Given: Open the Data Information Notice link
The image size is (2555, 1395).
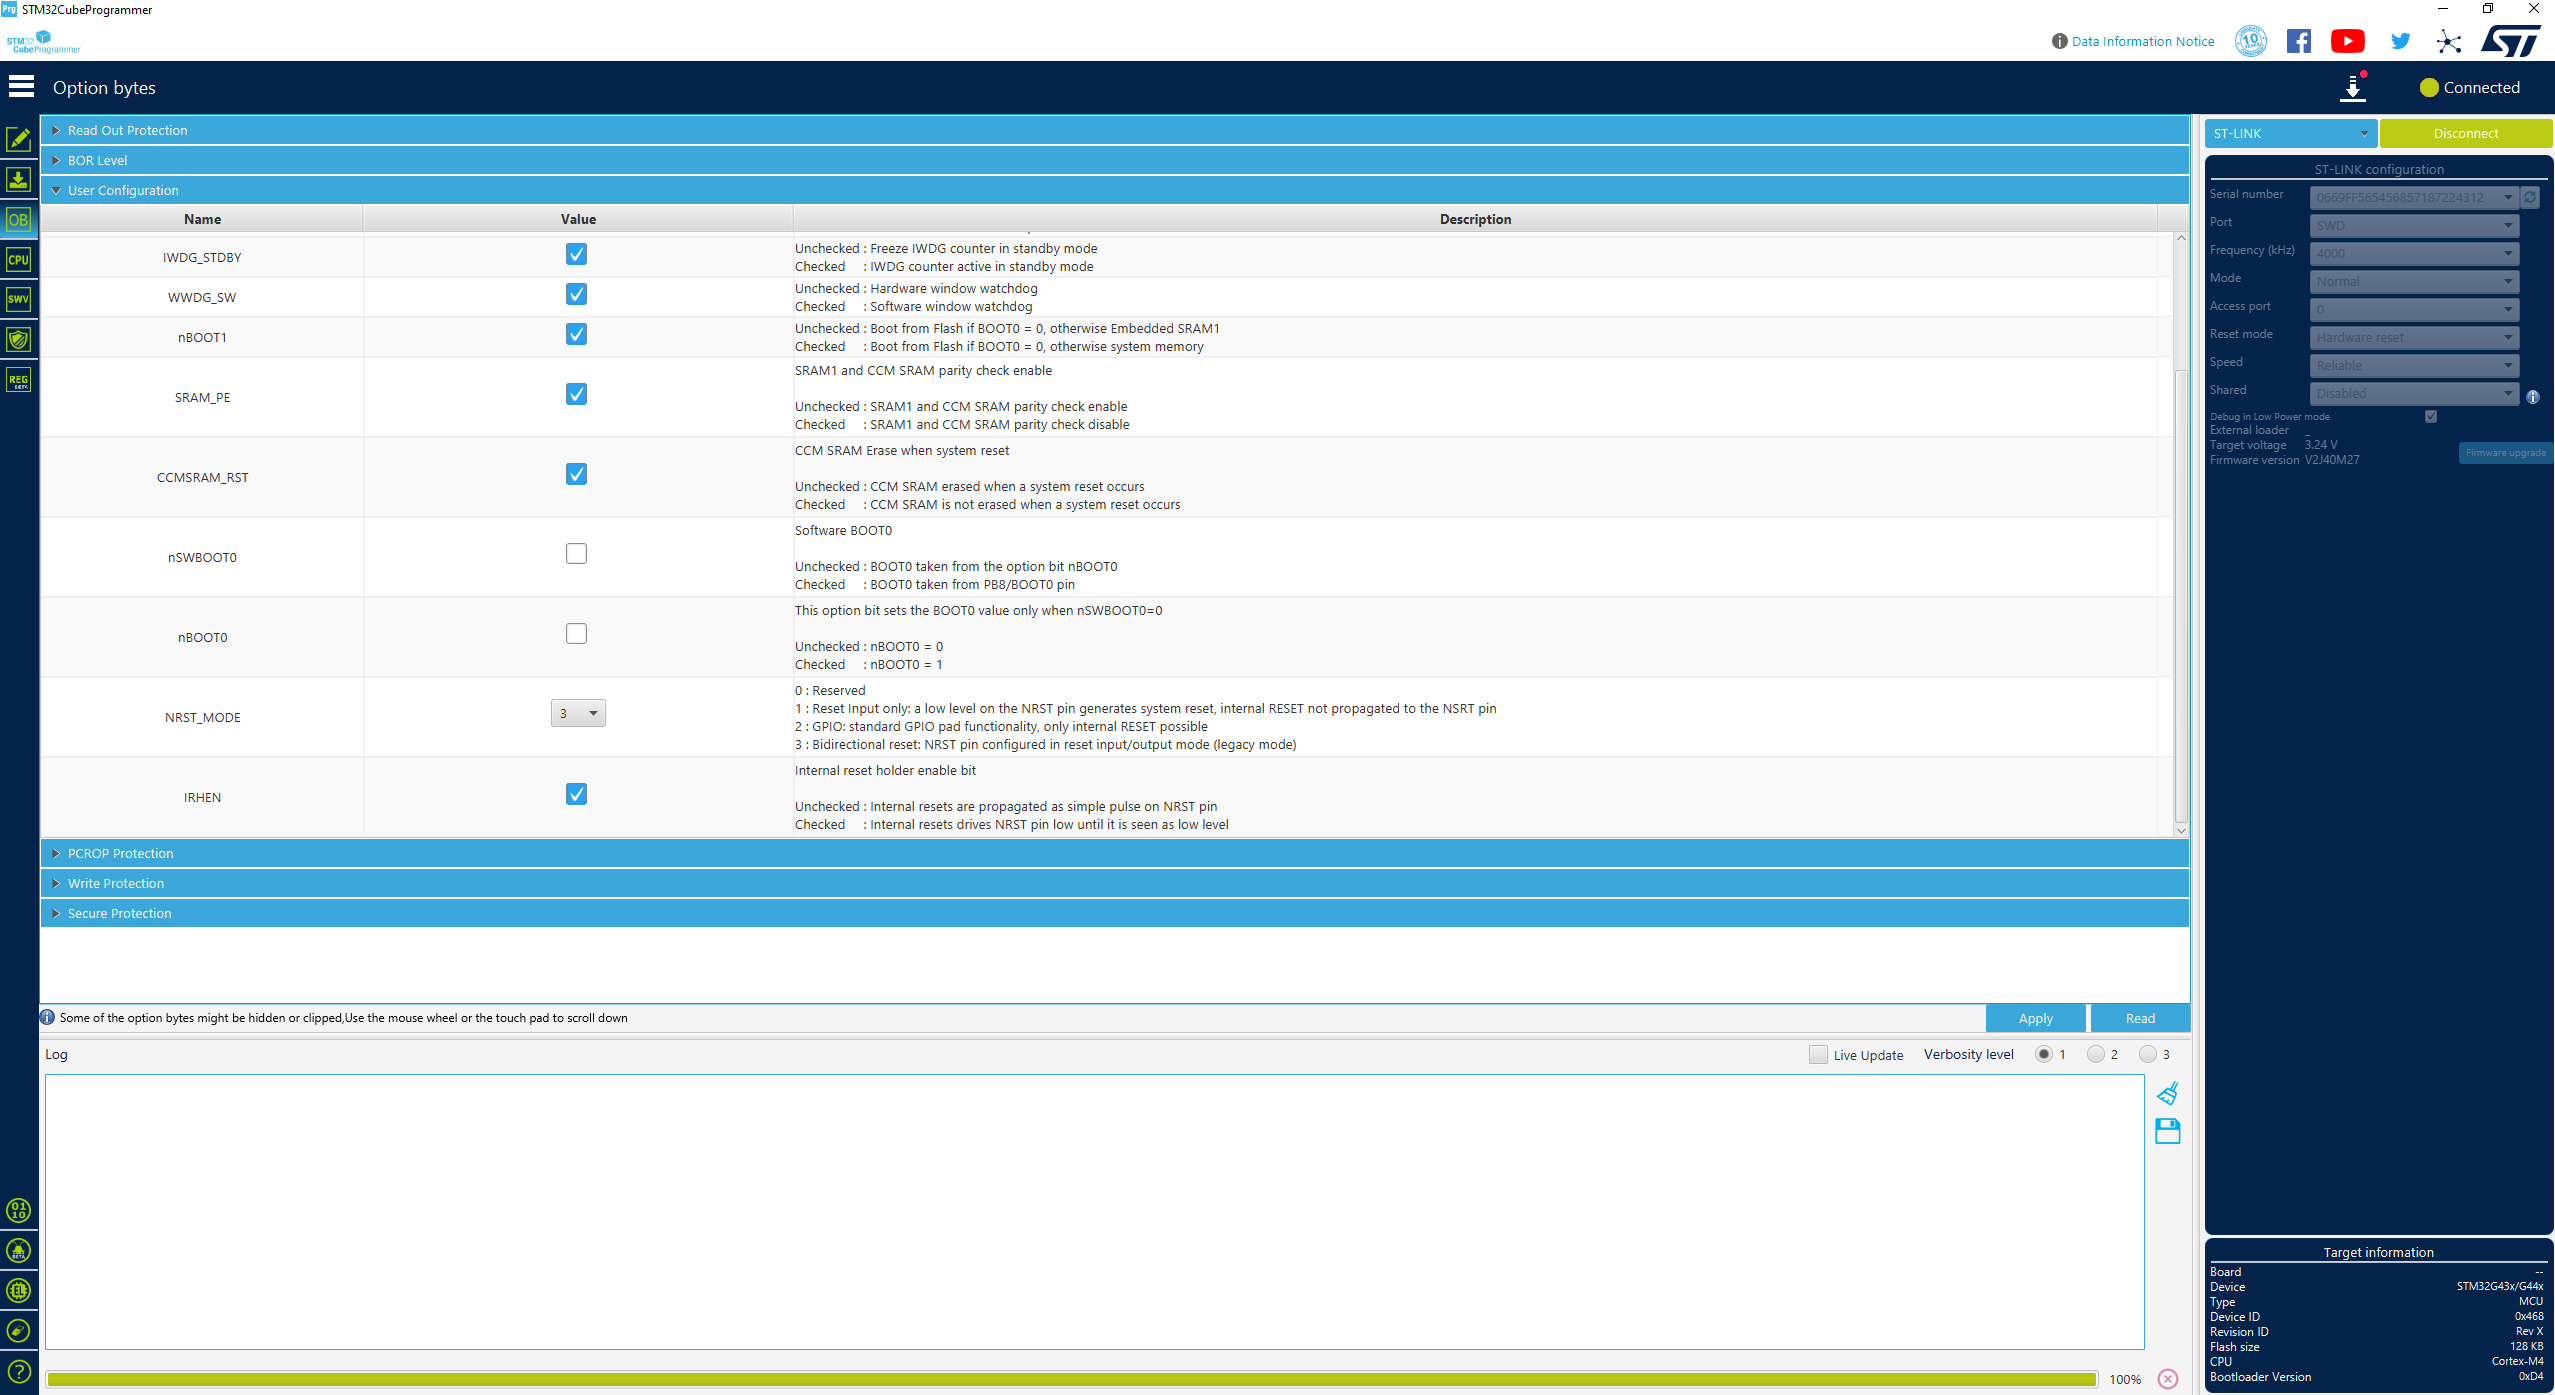Looking at the screenshot, I should 2142,41.
